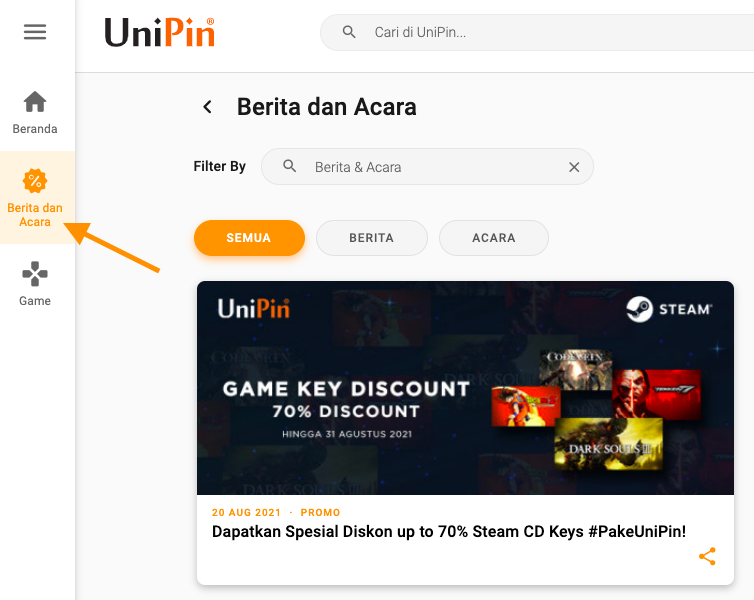Click the magnifier icon in filter field

[289, 166]
